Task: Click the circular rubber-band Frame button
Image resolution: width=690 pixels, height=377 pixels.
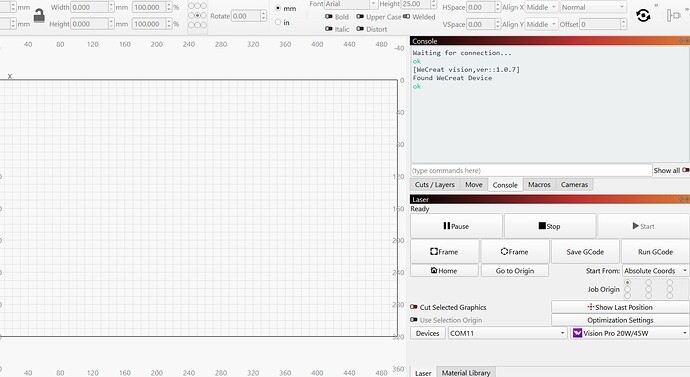Action: tap(514, 252)
